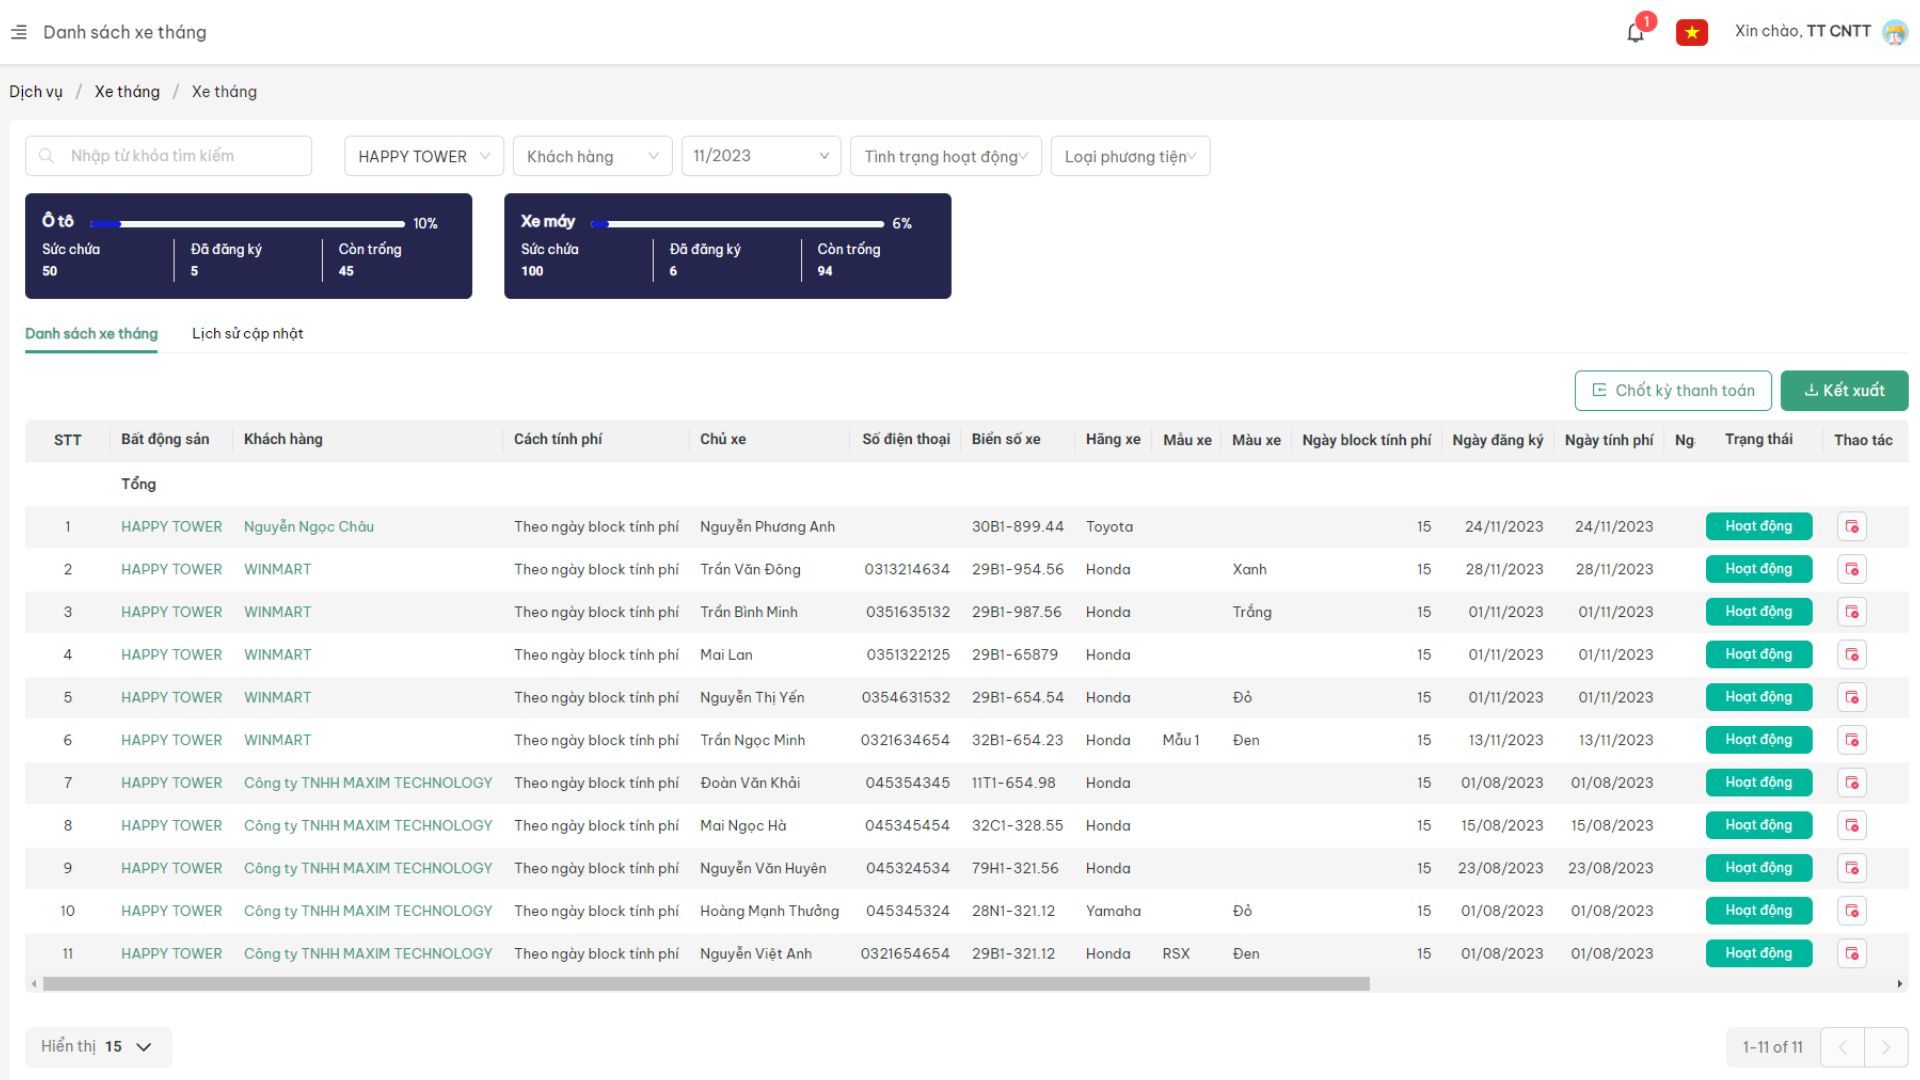Click the search magnifier icon

point(46,156)
